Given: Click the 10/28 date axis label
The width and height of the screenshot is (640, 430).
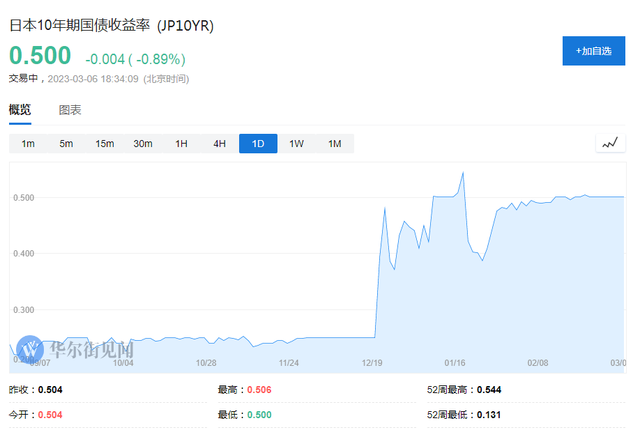Looking at the screenshot, I should 206,363.
